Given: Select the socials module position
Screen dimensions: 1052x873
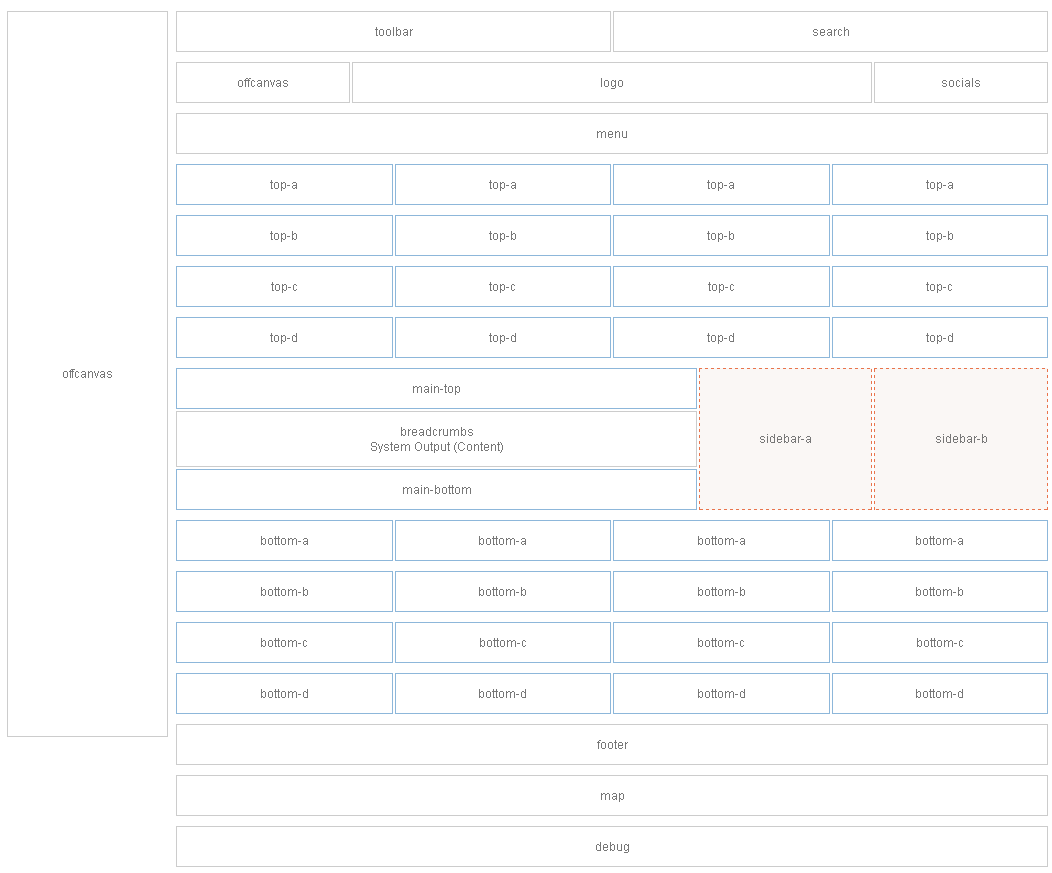Looking at the screenshot, I should coord(960,82).
